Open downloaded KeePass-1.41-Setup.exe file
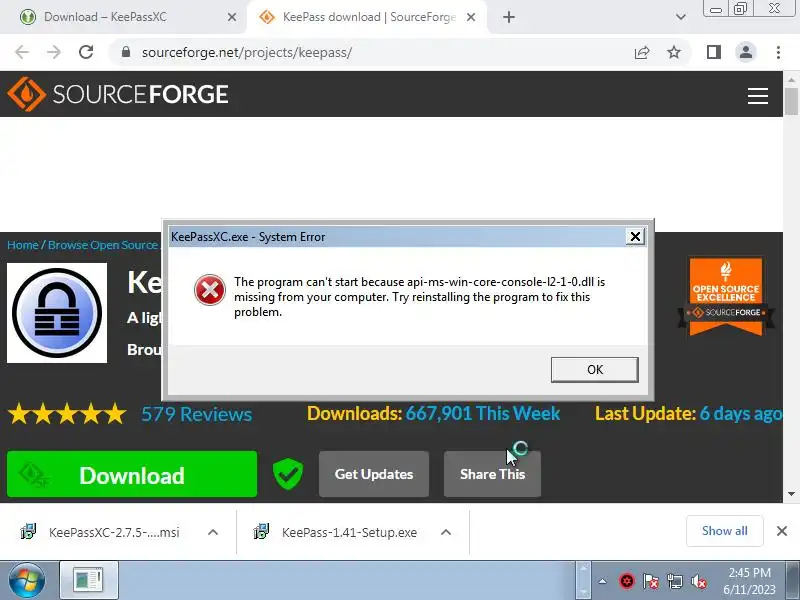The image size is (800, 600). coord(336,532)
